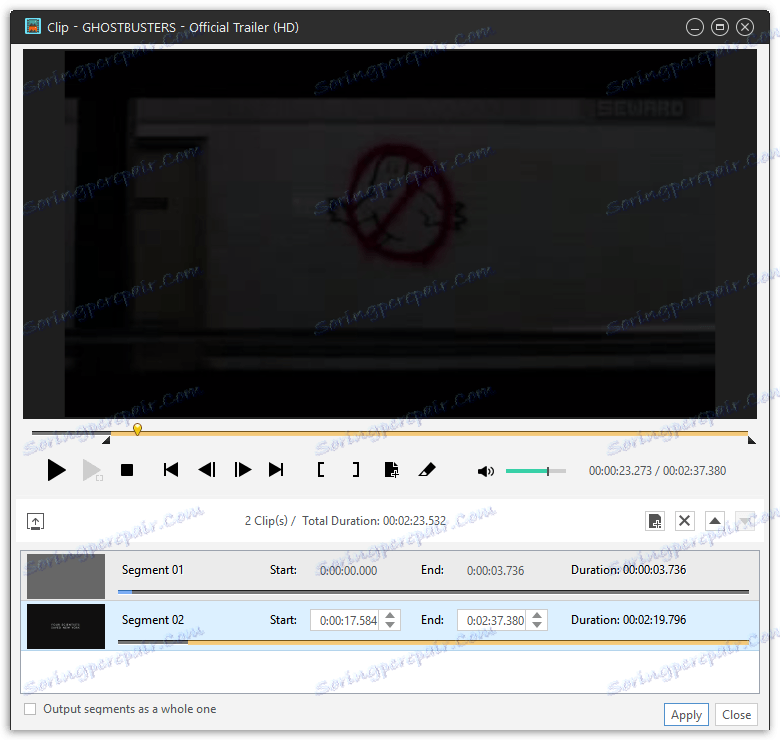
Task: Select the Segment 01 row label
Action: [153, 570]
